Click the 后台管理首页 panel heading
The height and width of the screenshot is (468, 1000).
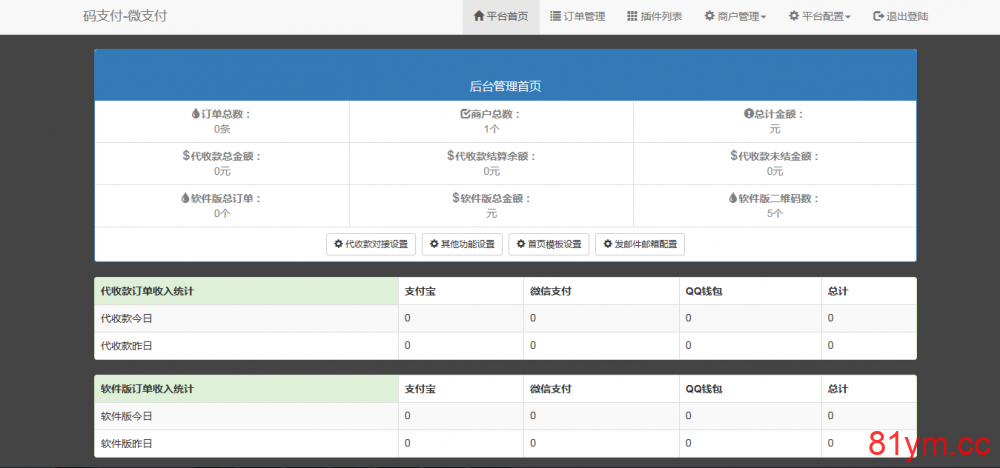tap(505, 86)
